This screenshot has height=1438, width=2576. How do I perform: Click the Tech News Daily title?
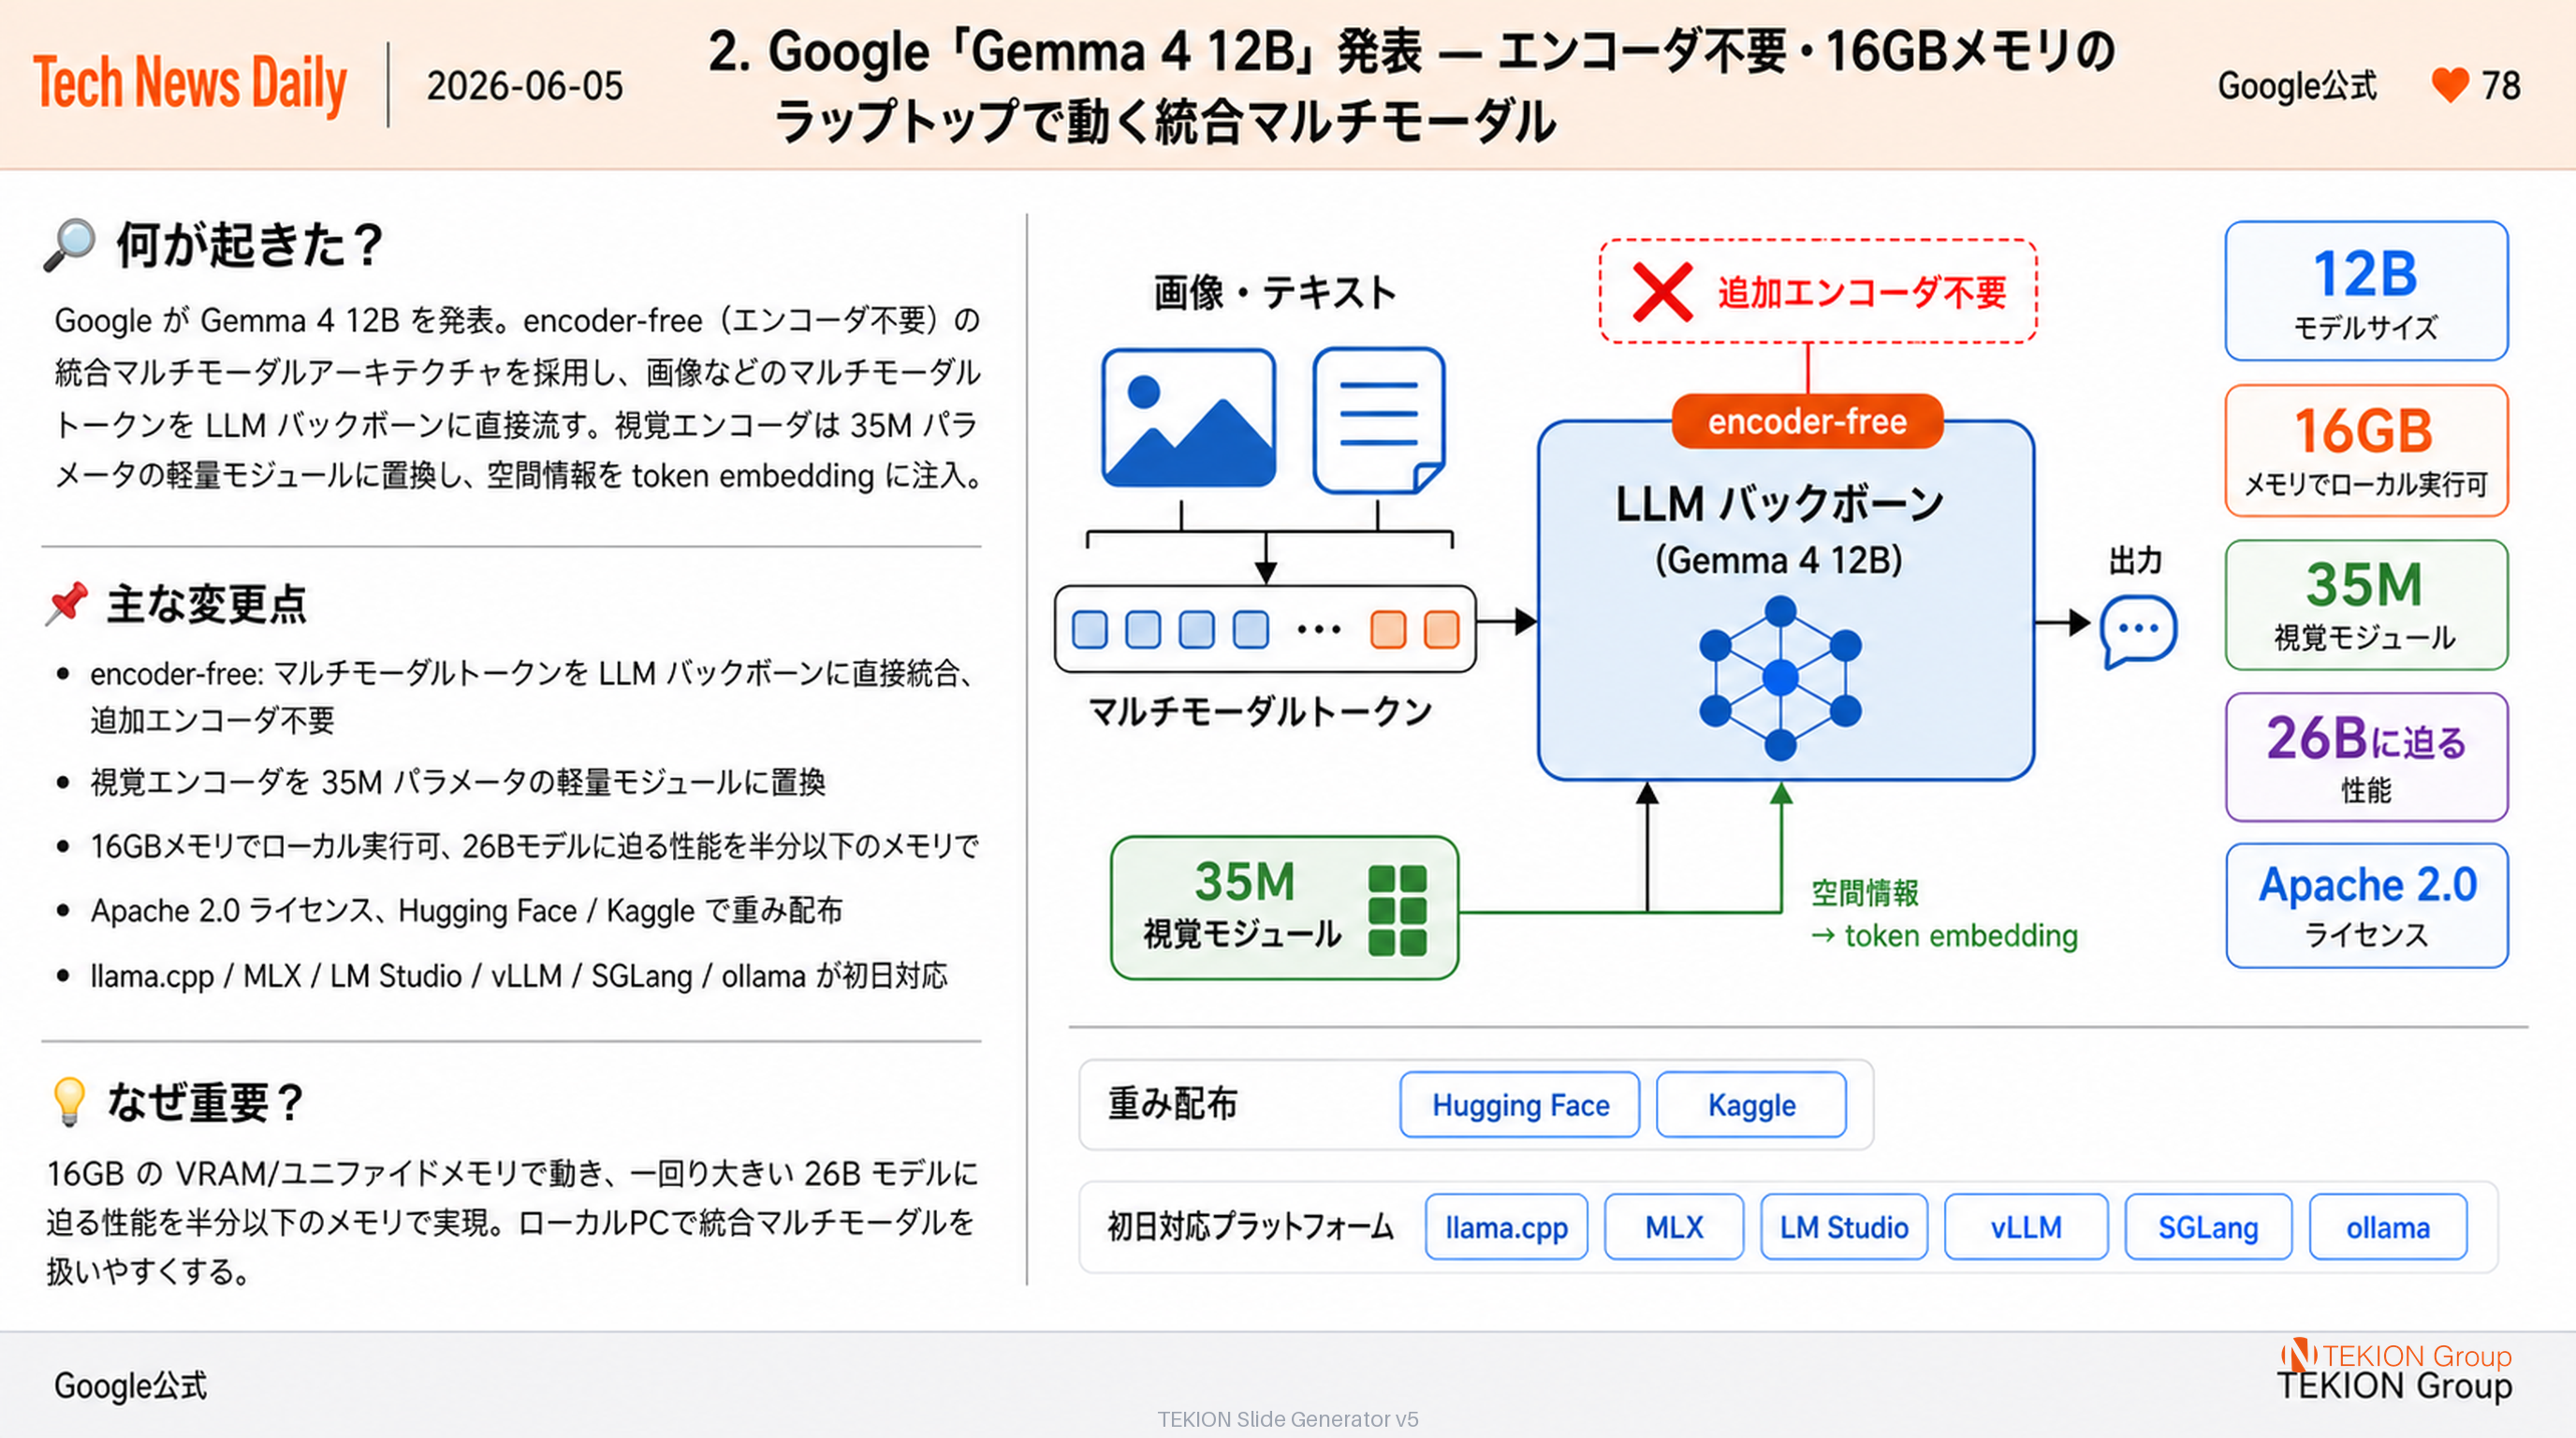tap(190, 84)
